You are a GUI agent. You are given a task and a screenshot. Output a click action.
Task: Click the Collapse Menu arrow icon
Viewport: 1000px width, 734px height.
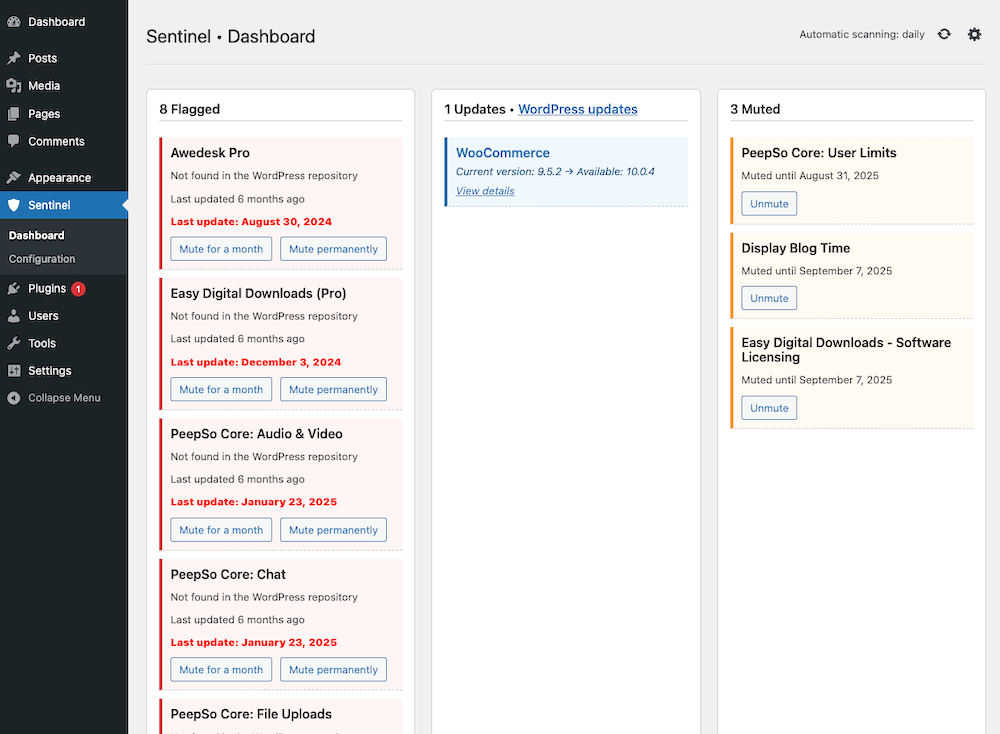14,398
